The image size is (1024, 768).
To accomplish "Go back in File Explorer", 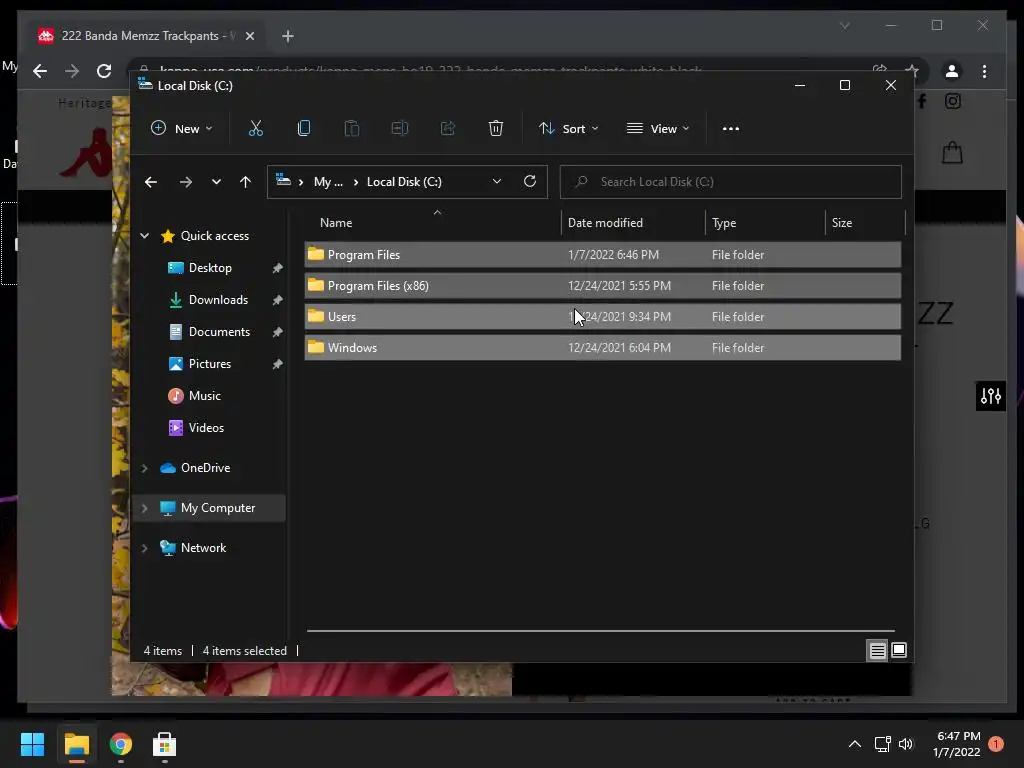I will coord(151,182).
